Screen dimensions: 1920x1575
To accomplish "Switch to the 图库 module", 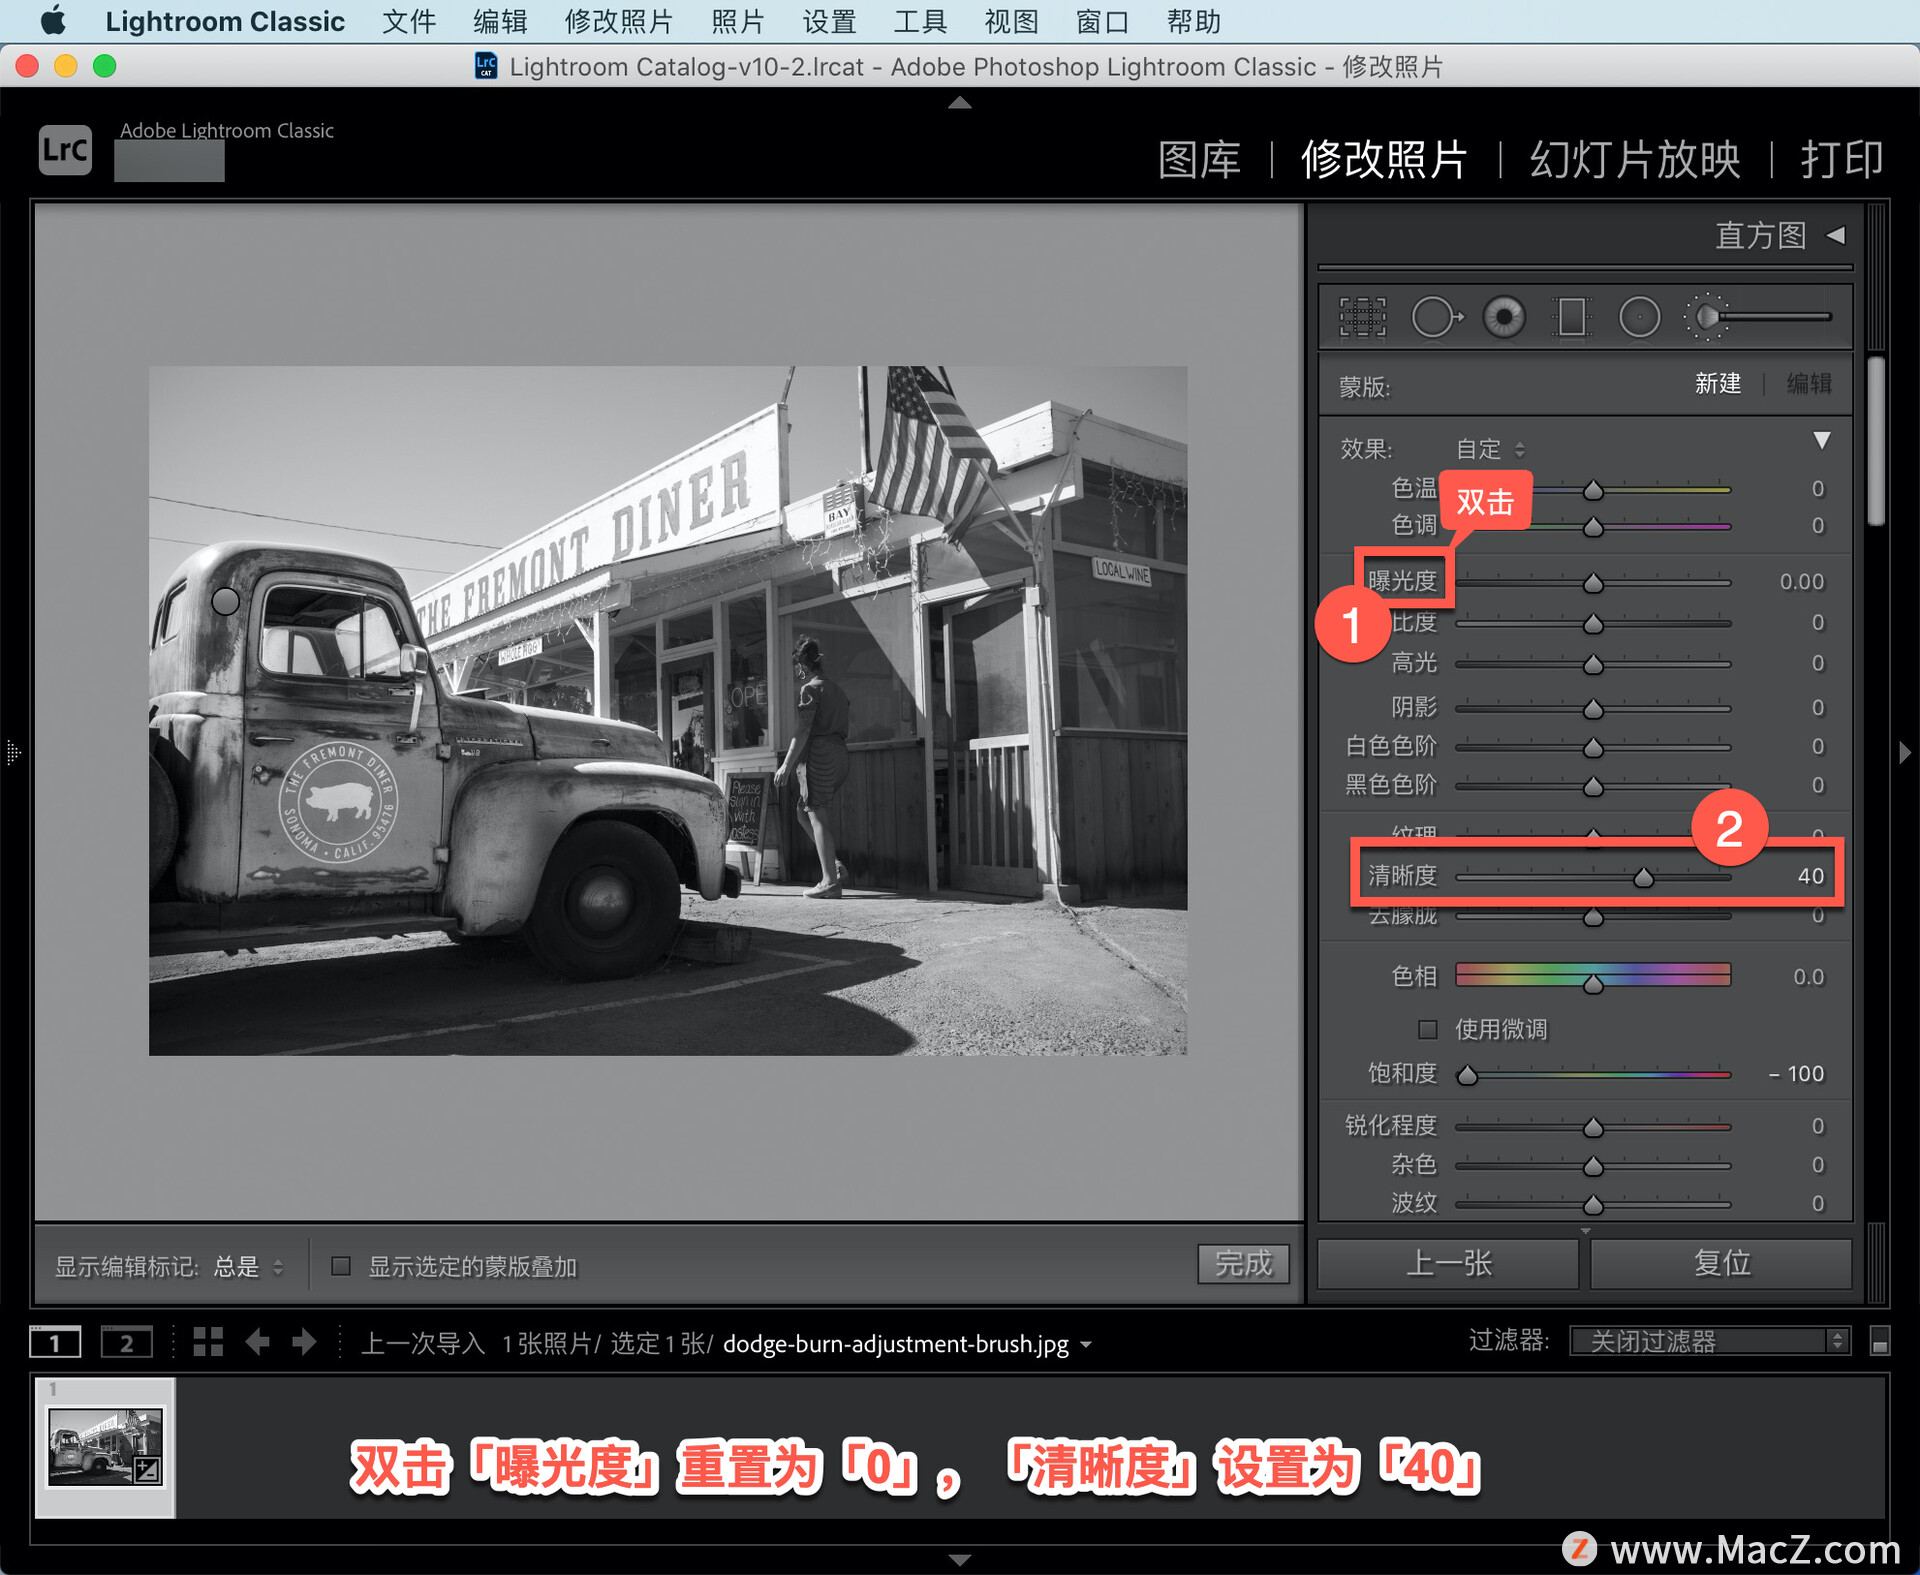I will tap(1199, 159).
